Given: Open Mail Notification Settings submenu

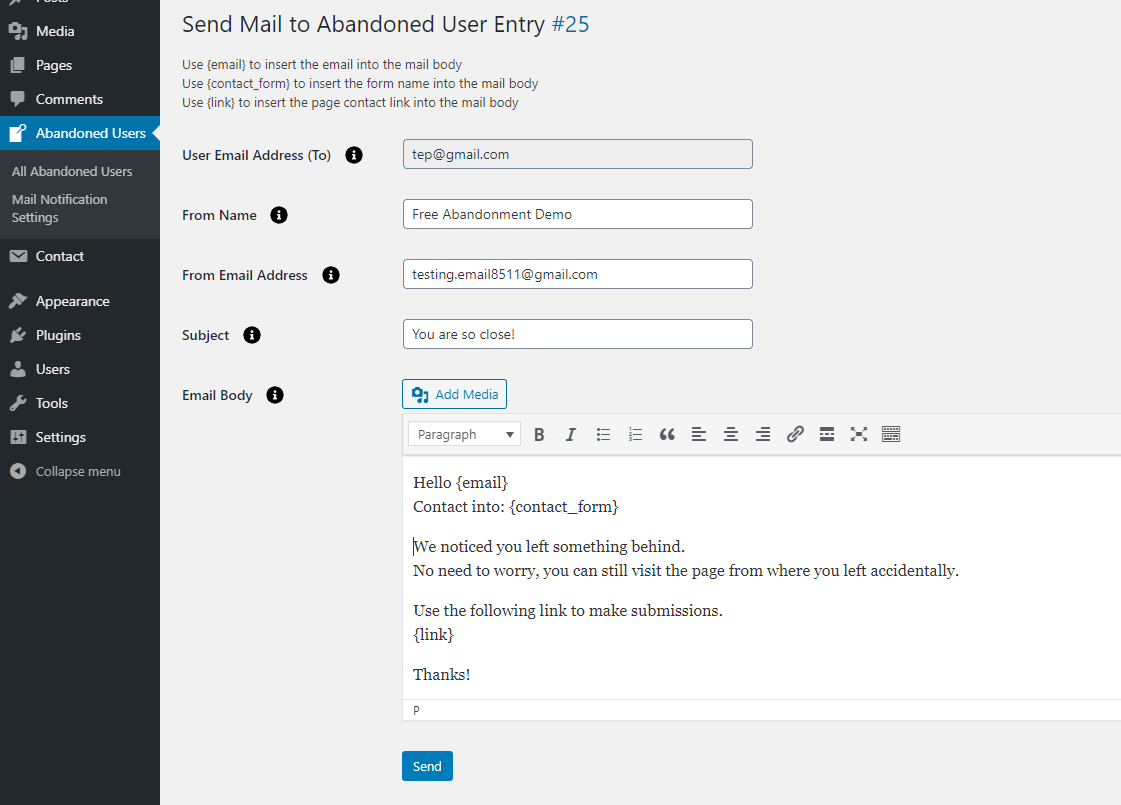Looking at the screenshot, I should tap(60, 208).
